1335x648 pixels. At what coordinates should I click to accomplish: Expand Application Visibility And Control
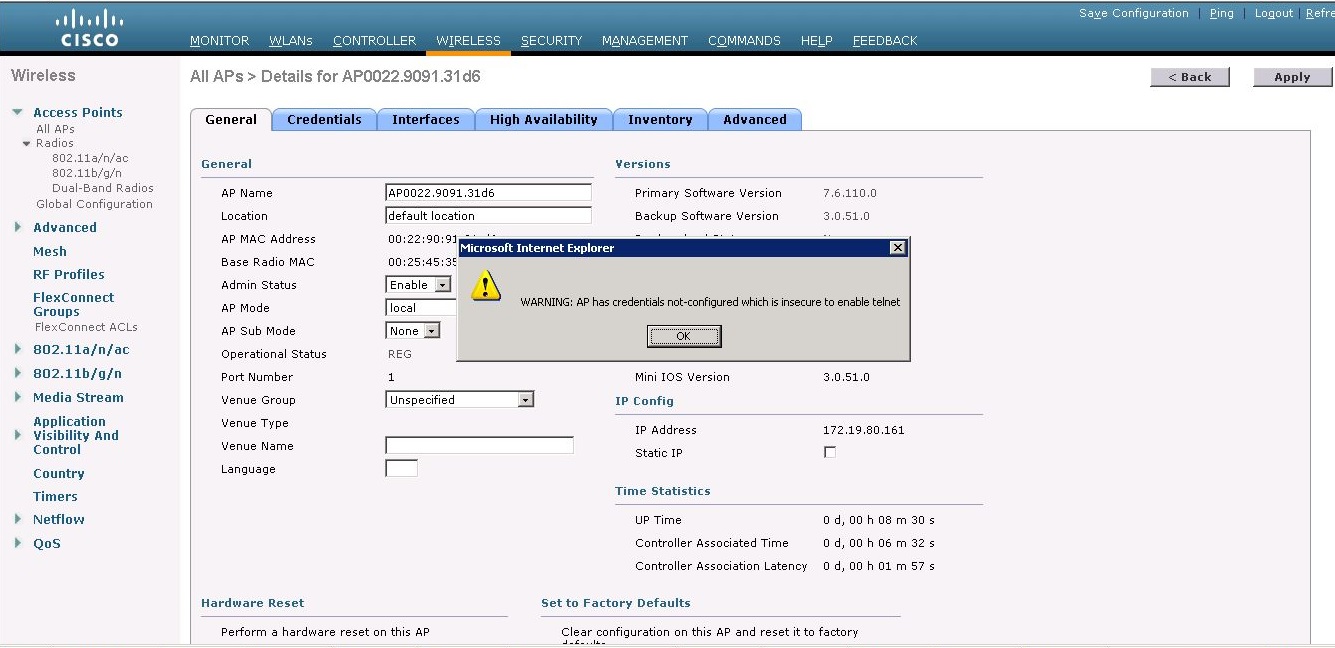click(x=17, y=435)
